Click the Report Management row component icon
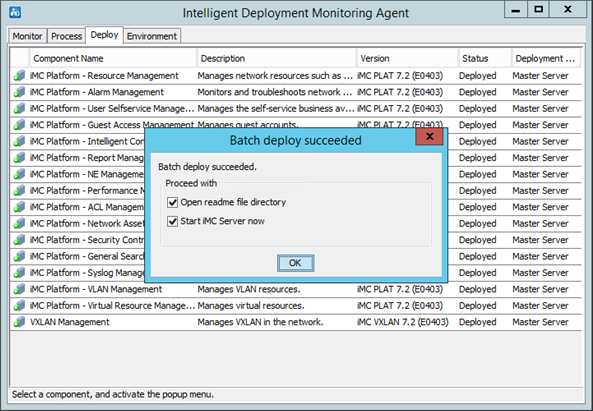This screenshot has height=411, width=593. [19, 158]
